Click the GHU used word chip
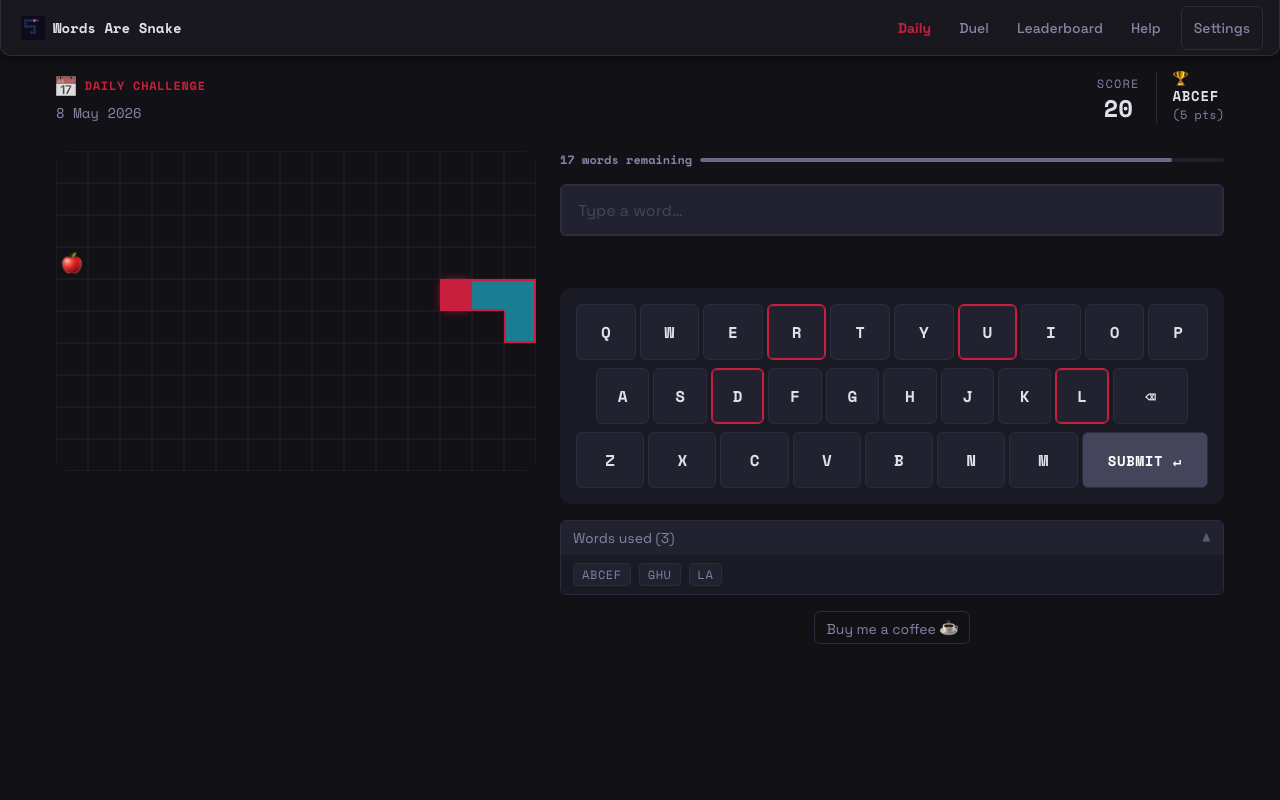The height and width of the screenshot is (800, 1280). [x=660, y=575]
